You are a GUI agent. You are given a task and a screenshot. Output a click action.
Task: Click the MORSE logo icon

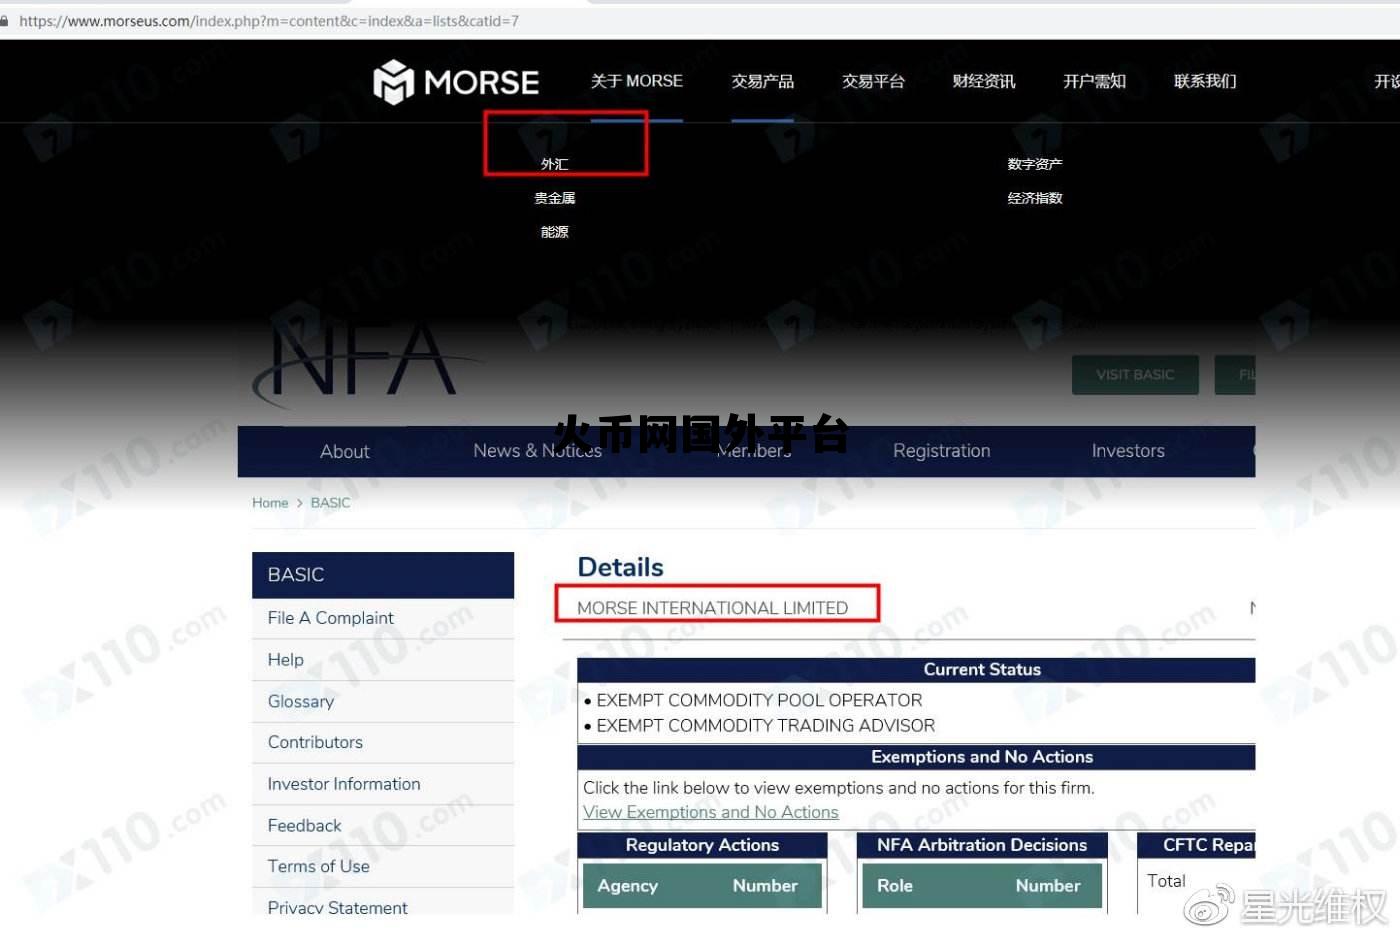click(393, 82)
